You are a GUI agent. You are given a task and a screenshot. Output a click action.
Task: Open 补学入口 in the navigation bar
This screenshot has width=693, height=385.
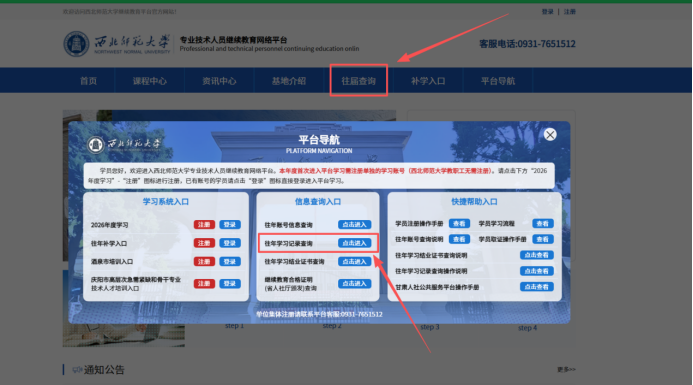[x=428, y=81]
